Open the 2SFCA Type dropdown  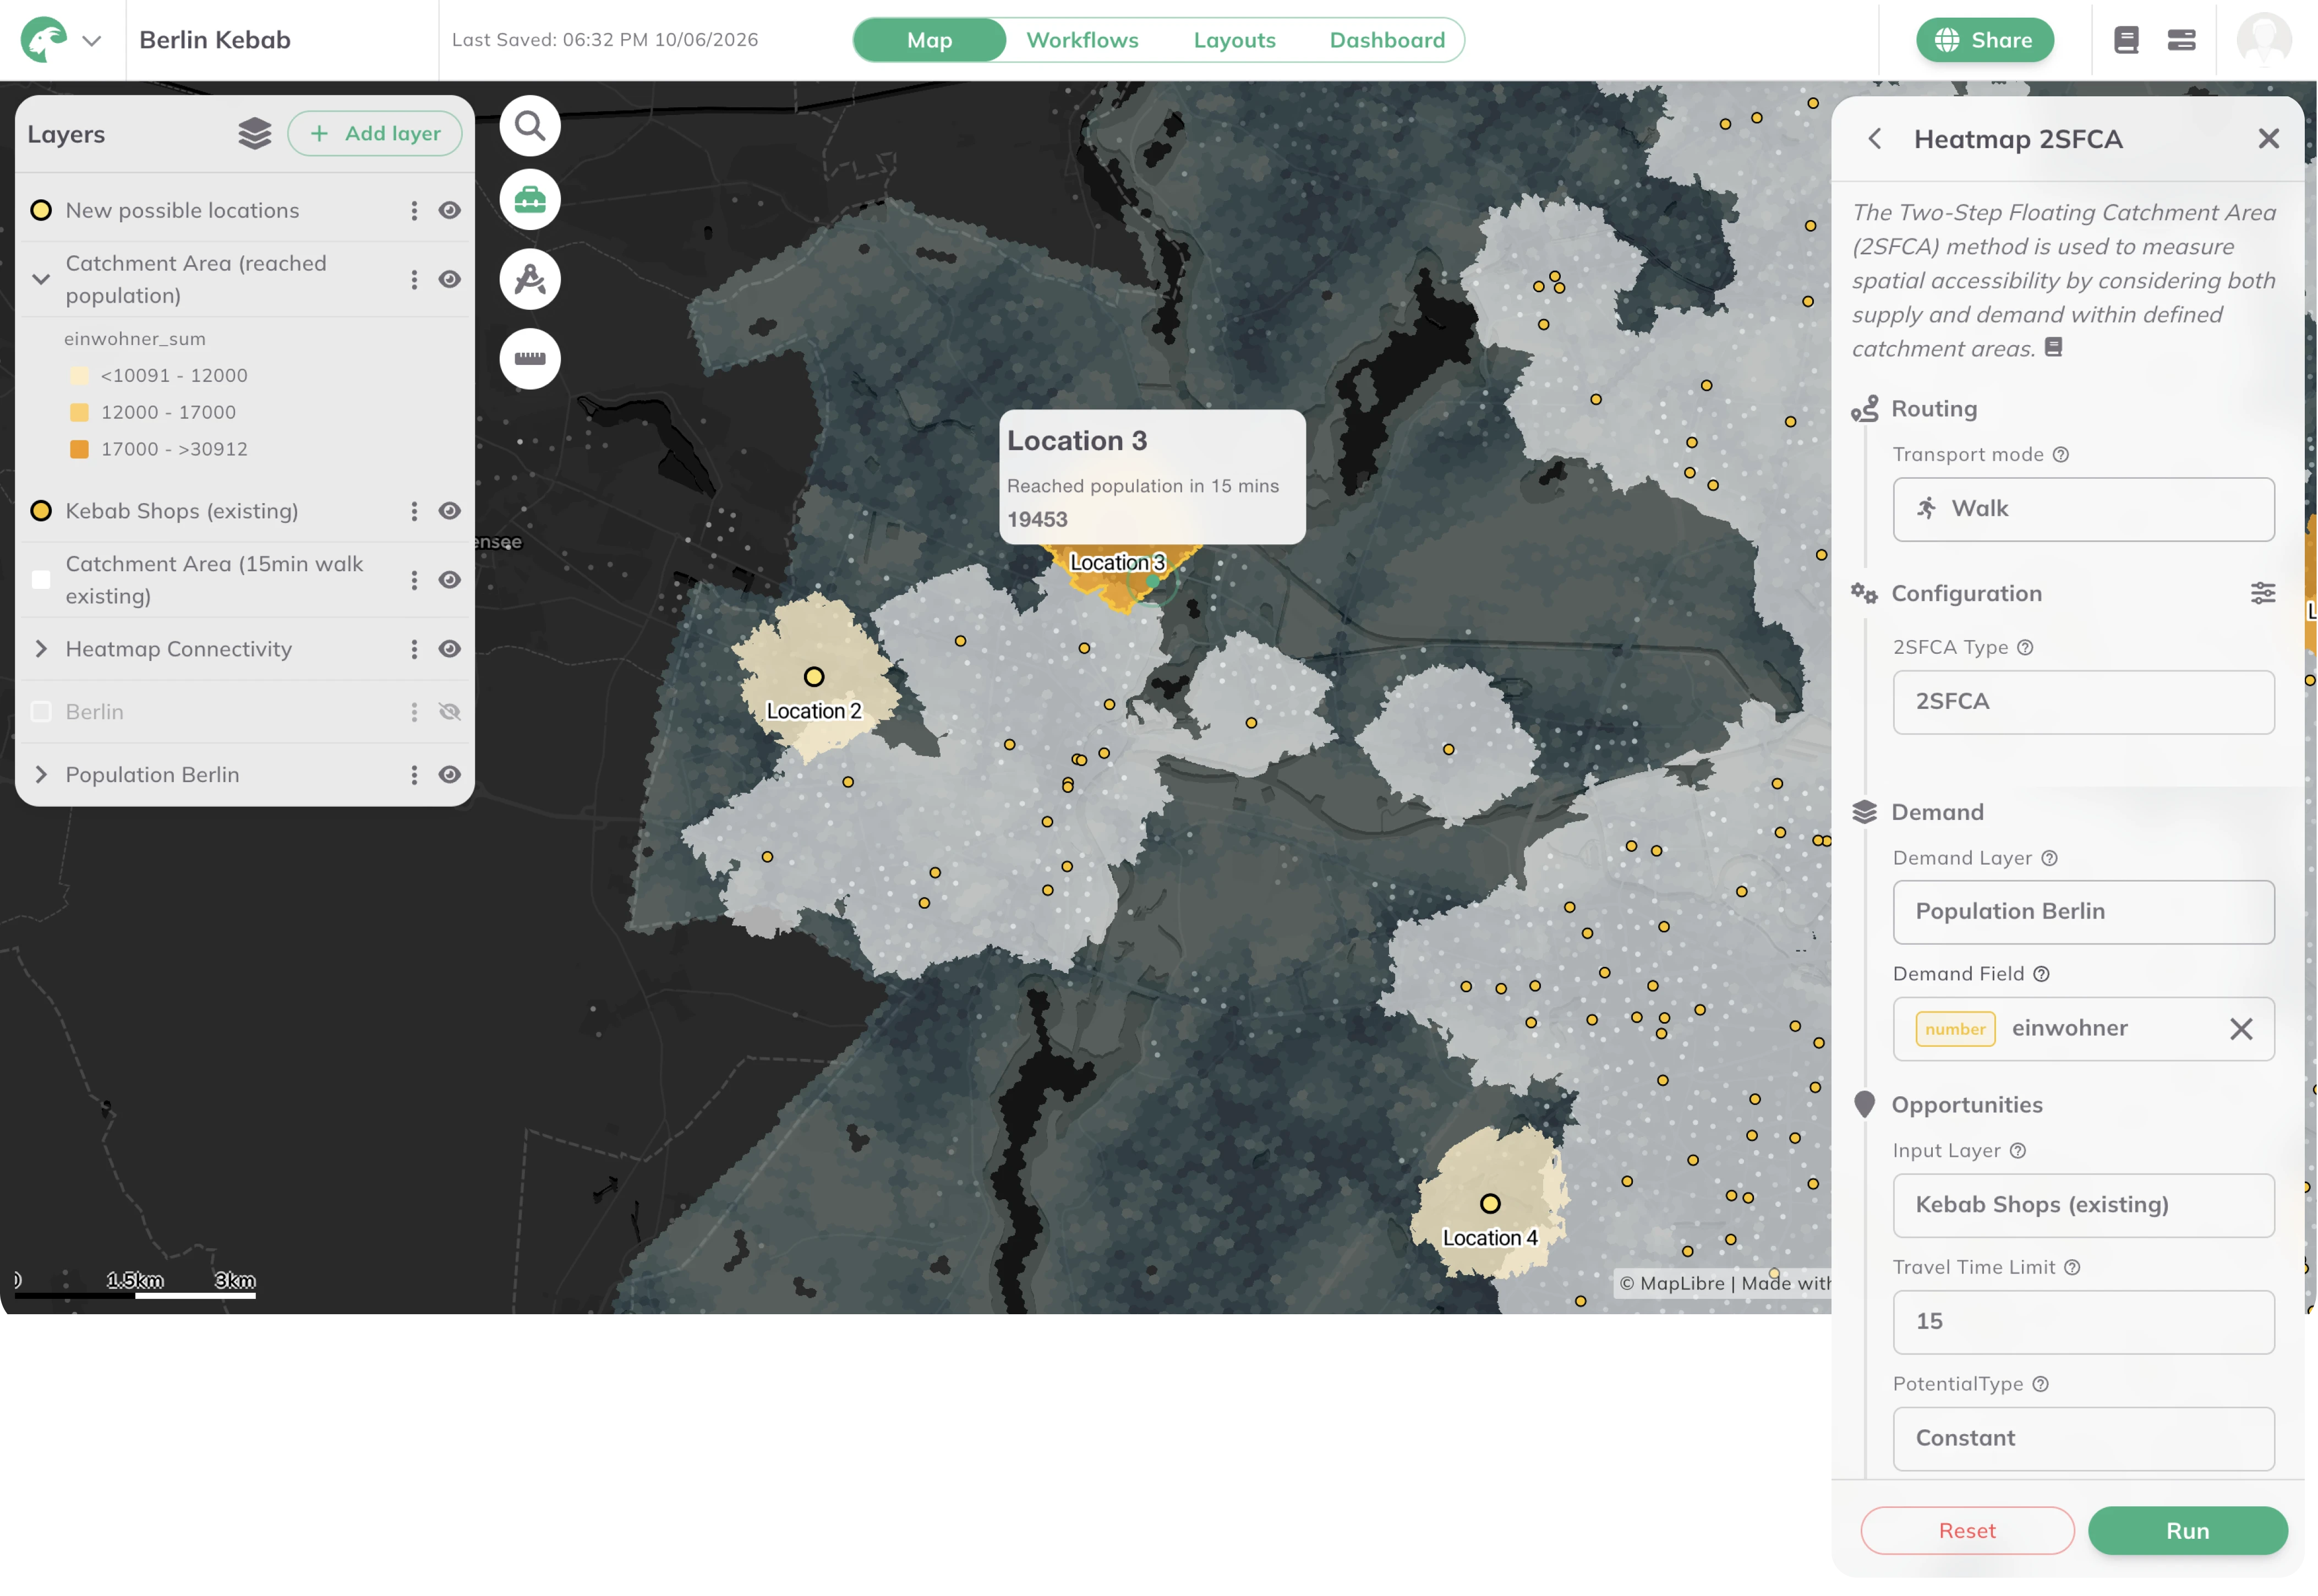click(2083, 703)
